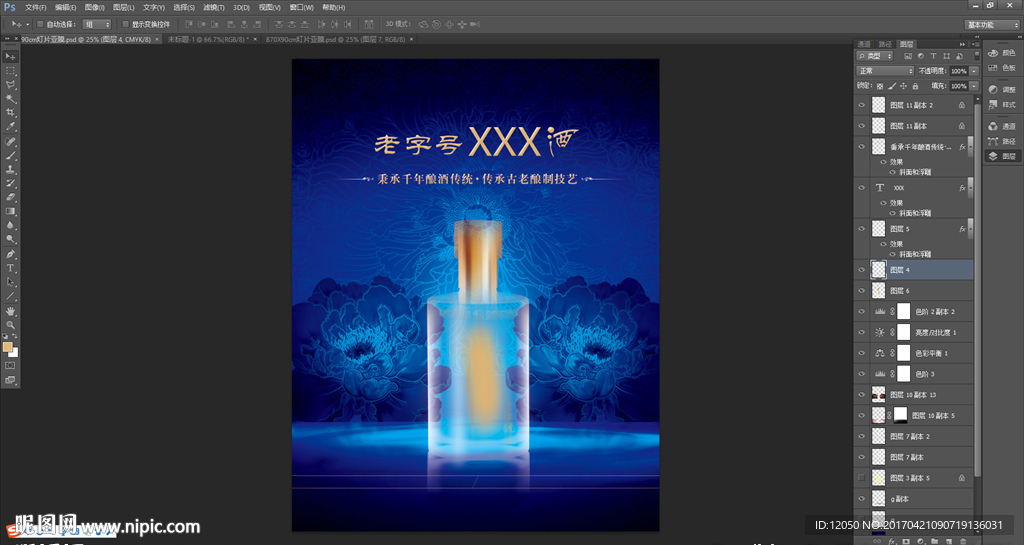The image size is (1024, 545).
Task: Select layer 图层 10 副本 13 thumbnail
Action: [879, 394]
